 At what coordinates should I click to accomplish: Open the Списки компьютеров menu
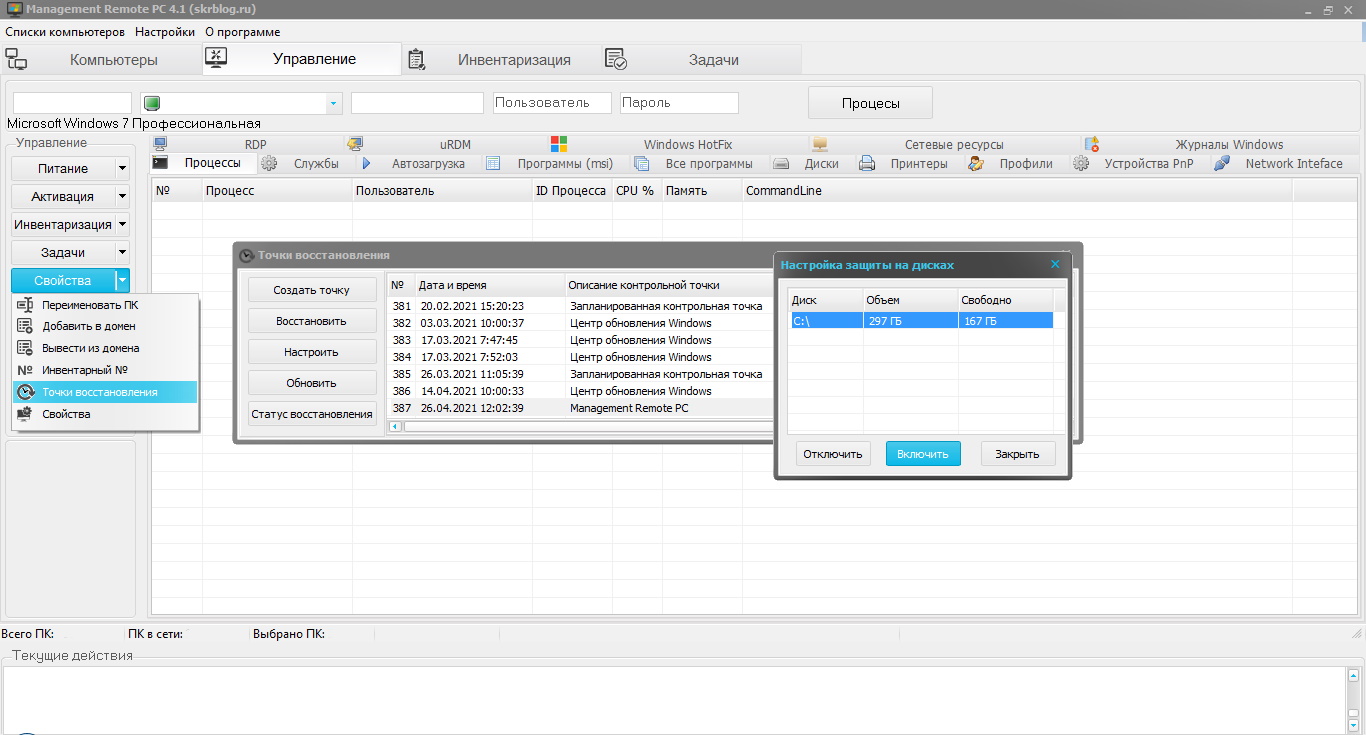(65, 32)
